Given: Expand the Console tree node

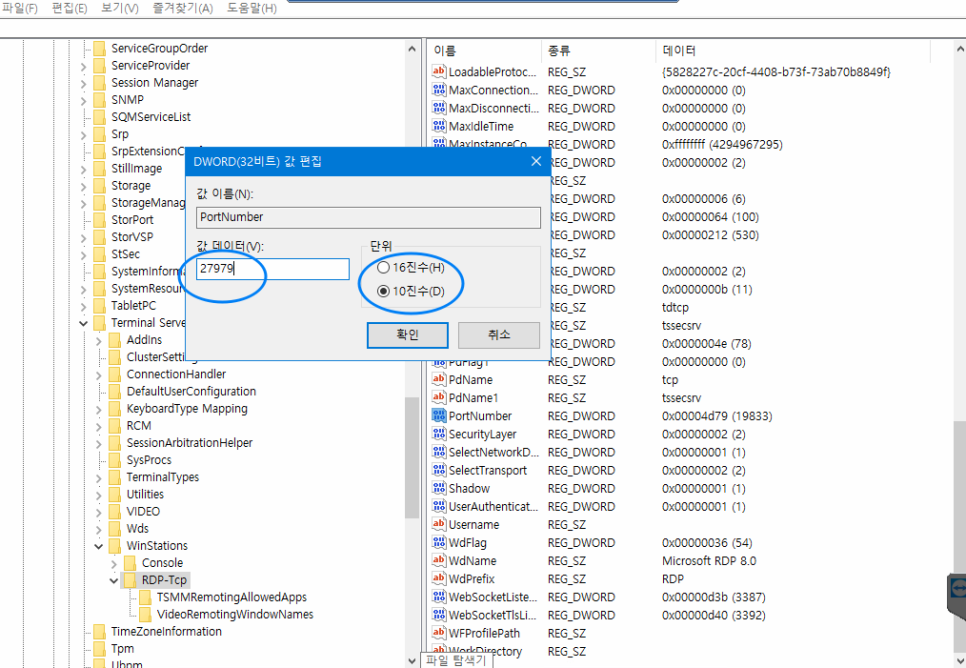Looking at the screenshot, I should click(x=114, y=563).
